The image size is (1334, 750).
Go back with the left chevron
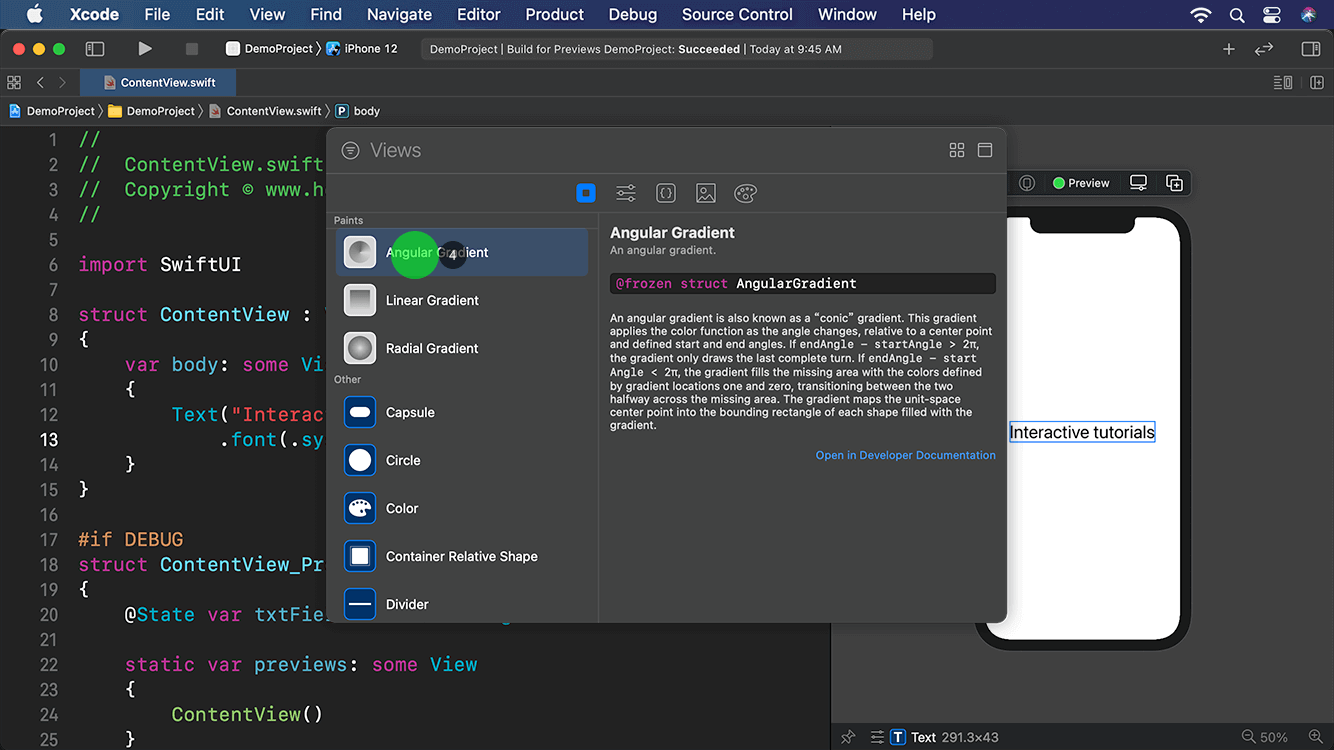point(40,83)
